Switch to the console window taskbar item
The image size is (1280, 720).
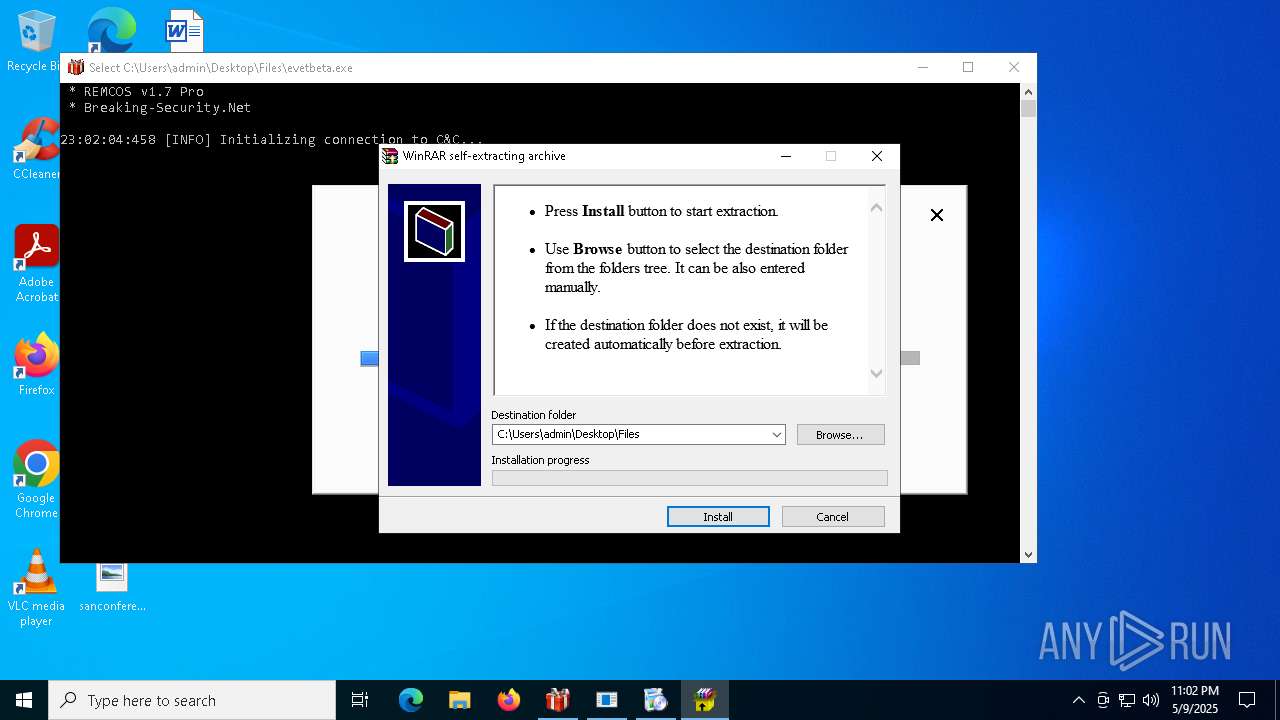[x=607, y=700]
